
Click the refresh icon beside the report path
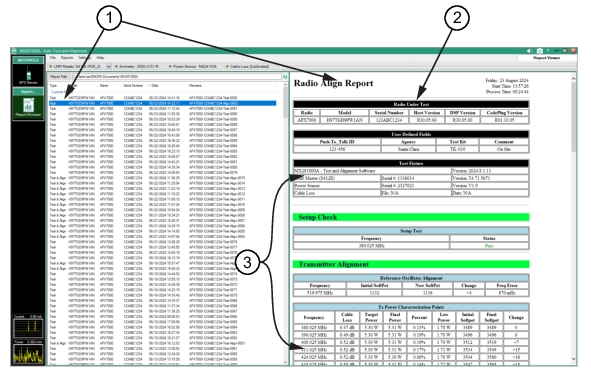pyautogui.click(x=285, y=77)
